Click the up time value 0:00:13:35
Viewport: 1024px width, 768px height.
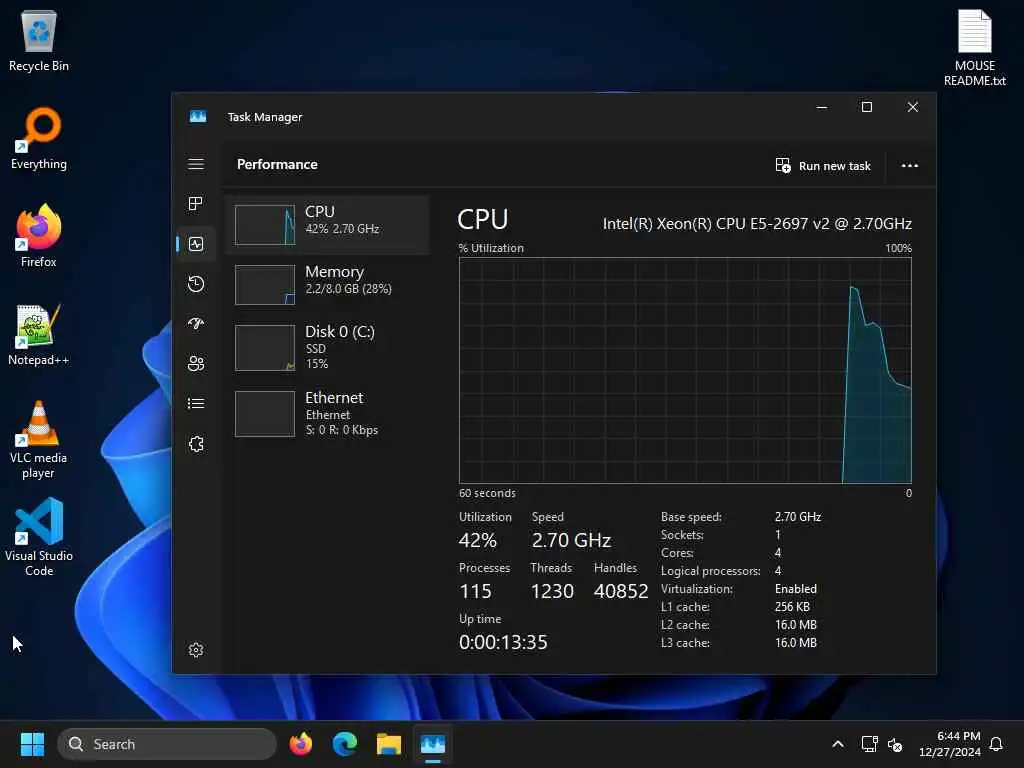pyautogui.click(x=503, y=642)
